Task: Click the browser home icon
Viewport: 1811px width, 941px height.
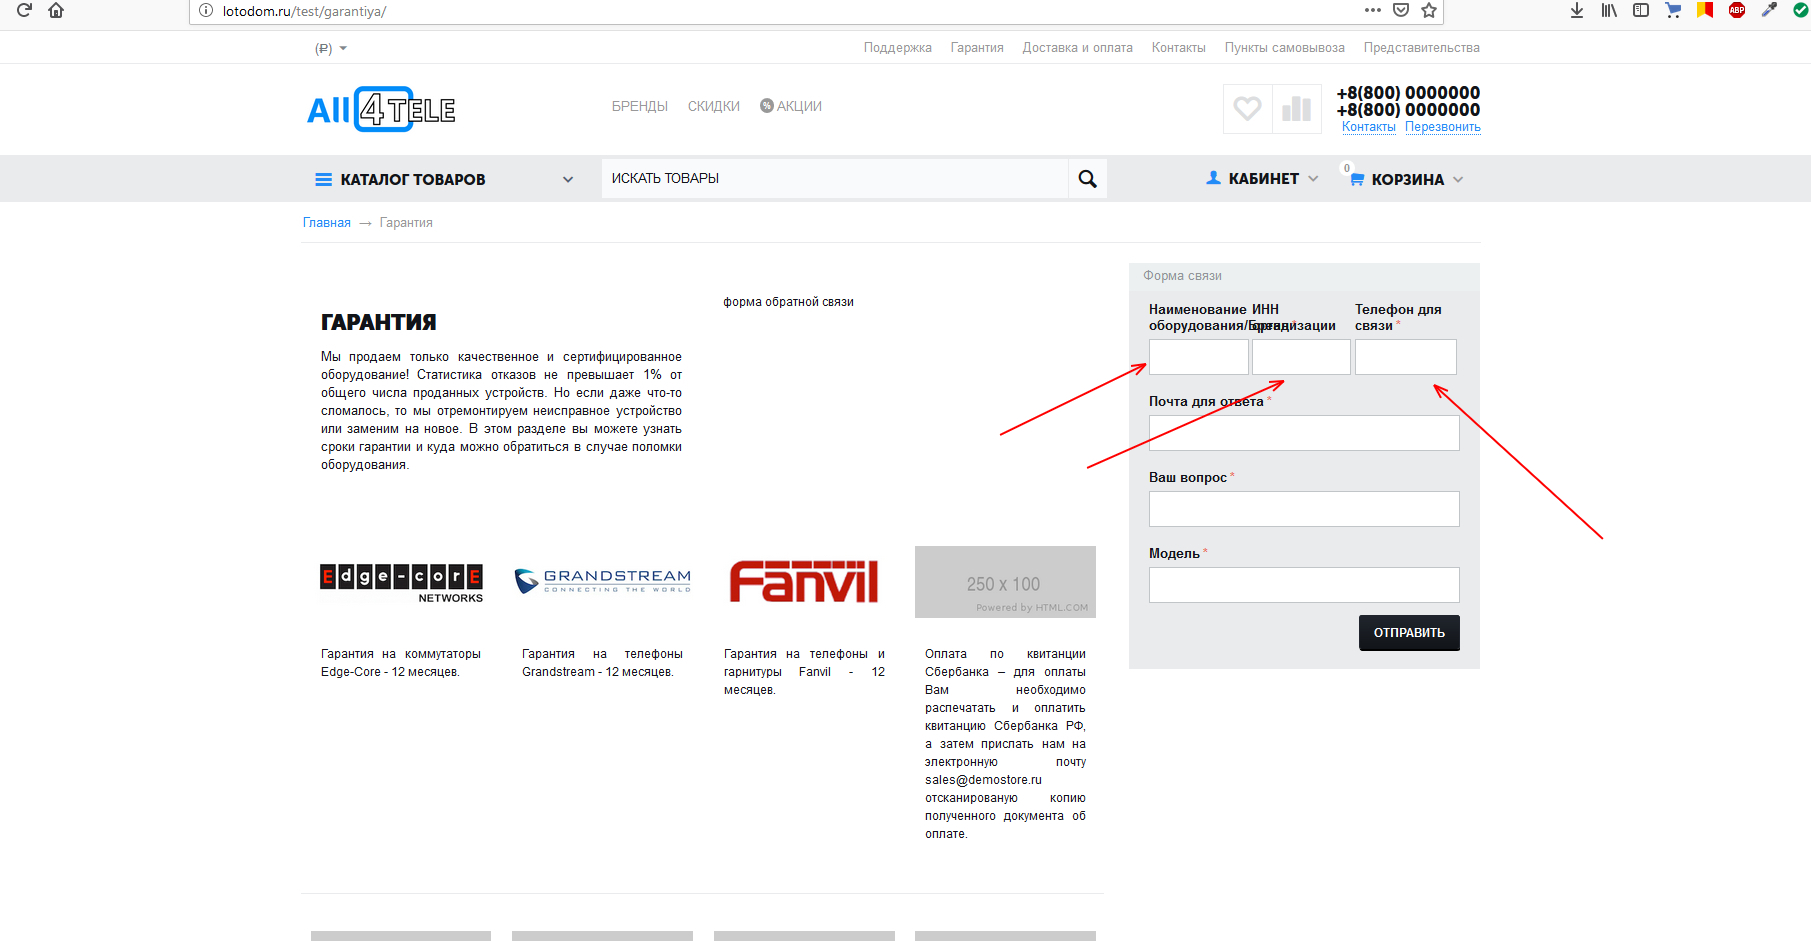Action: pyautogui.click(x=56, y=11)
